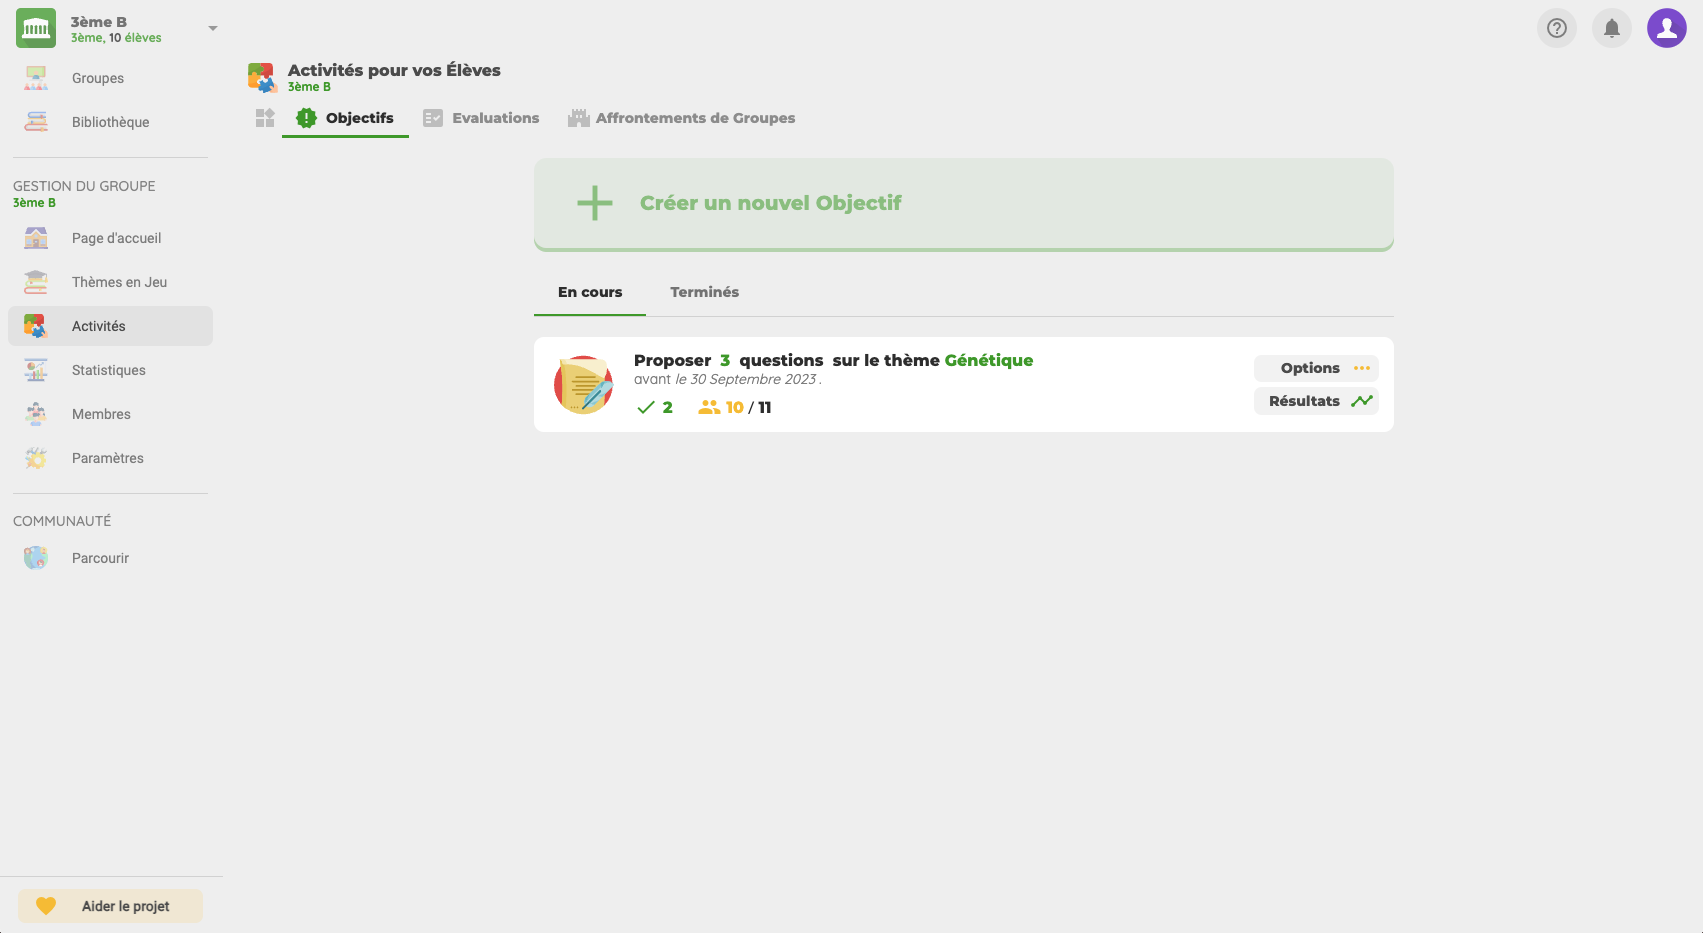Click the Génétique theme link

(x=988, y=360)
